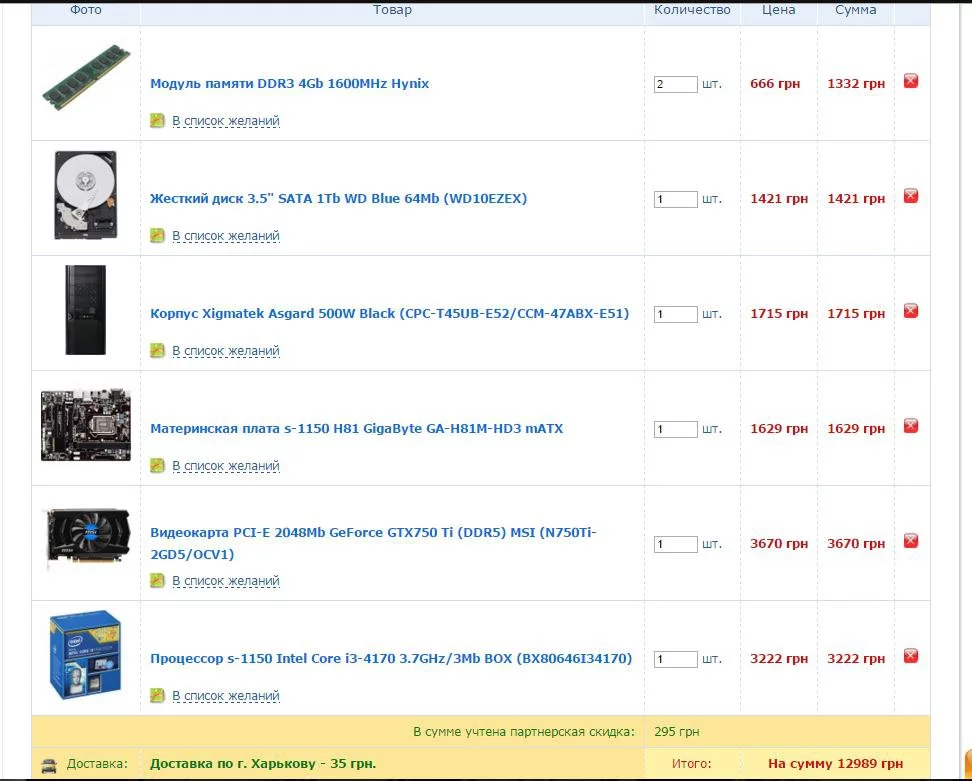Focus the quantity field for the GTX750 Ti video card

676,544
